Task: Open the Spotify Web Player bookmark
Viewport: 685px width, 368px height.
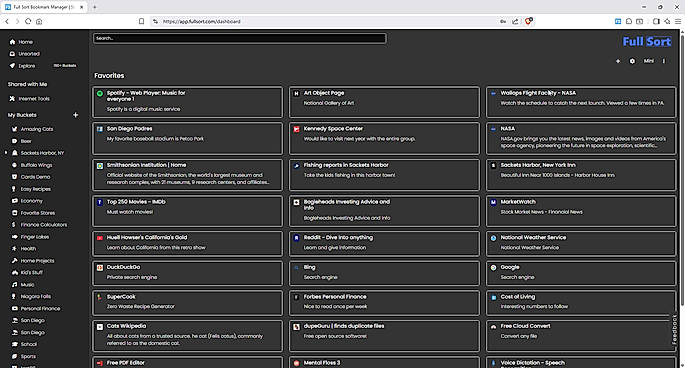Action: pyautogui.click(x=187, y=102)
